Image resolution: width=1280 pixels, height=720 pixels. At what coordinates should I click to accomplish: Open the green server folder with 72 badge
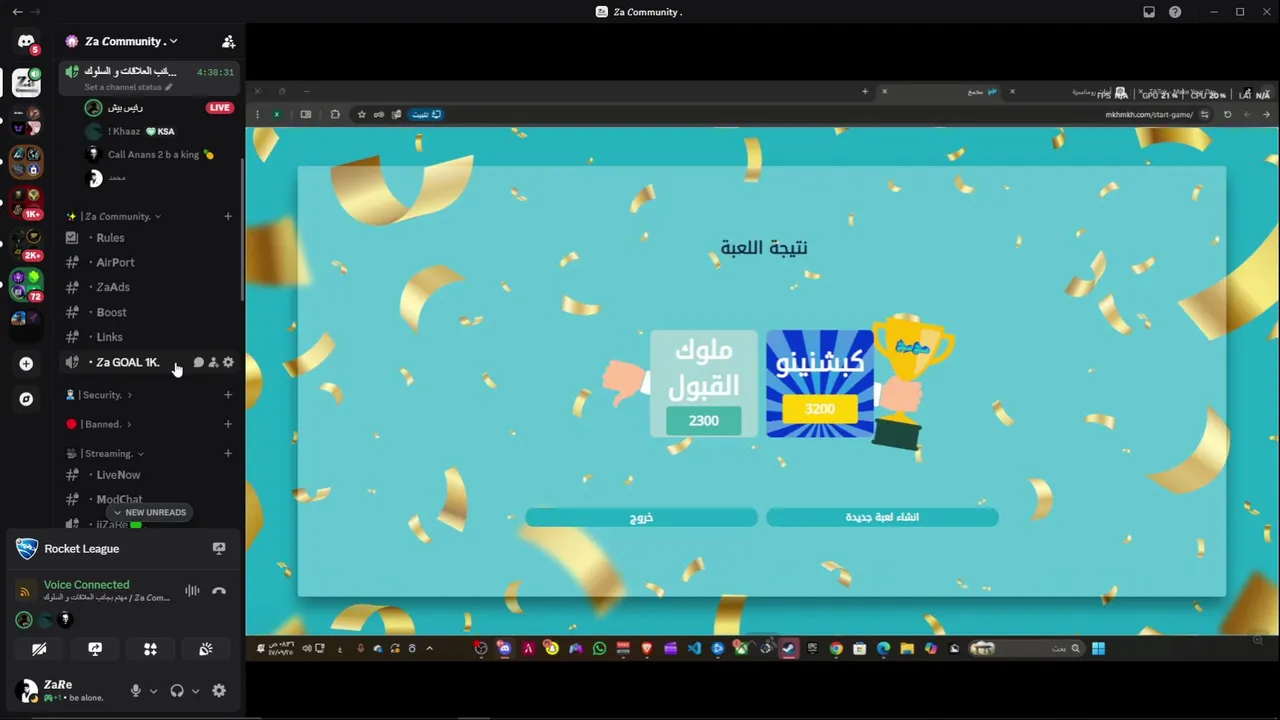tap(26, 285)
